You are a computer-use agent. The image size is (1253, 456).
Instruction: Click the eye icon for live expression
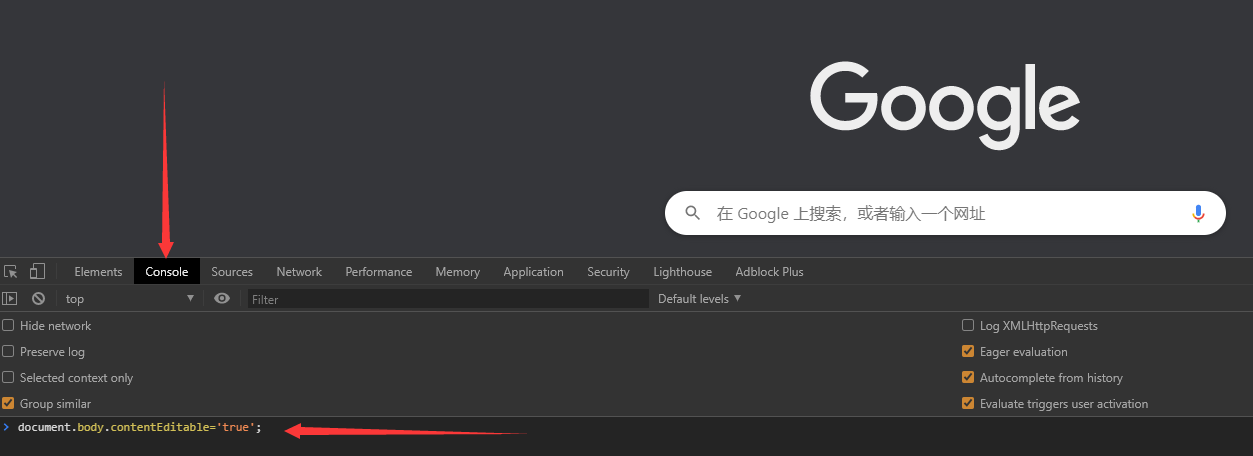coord(222,299)
